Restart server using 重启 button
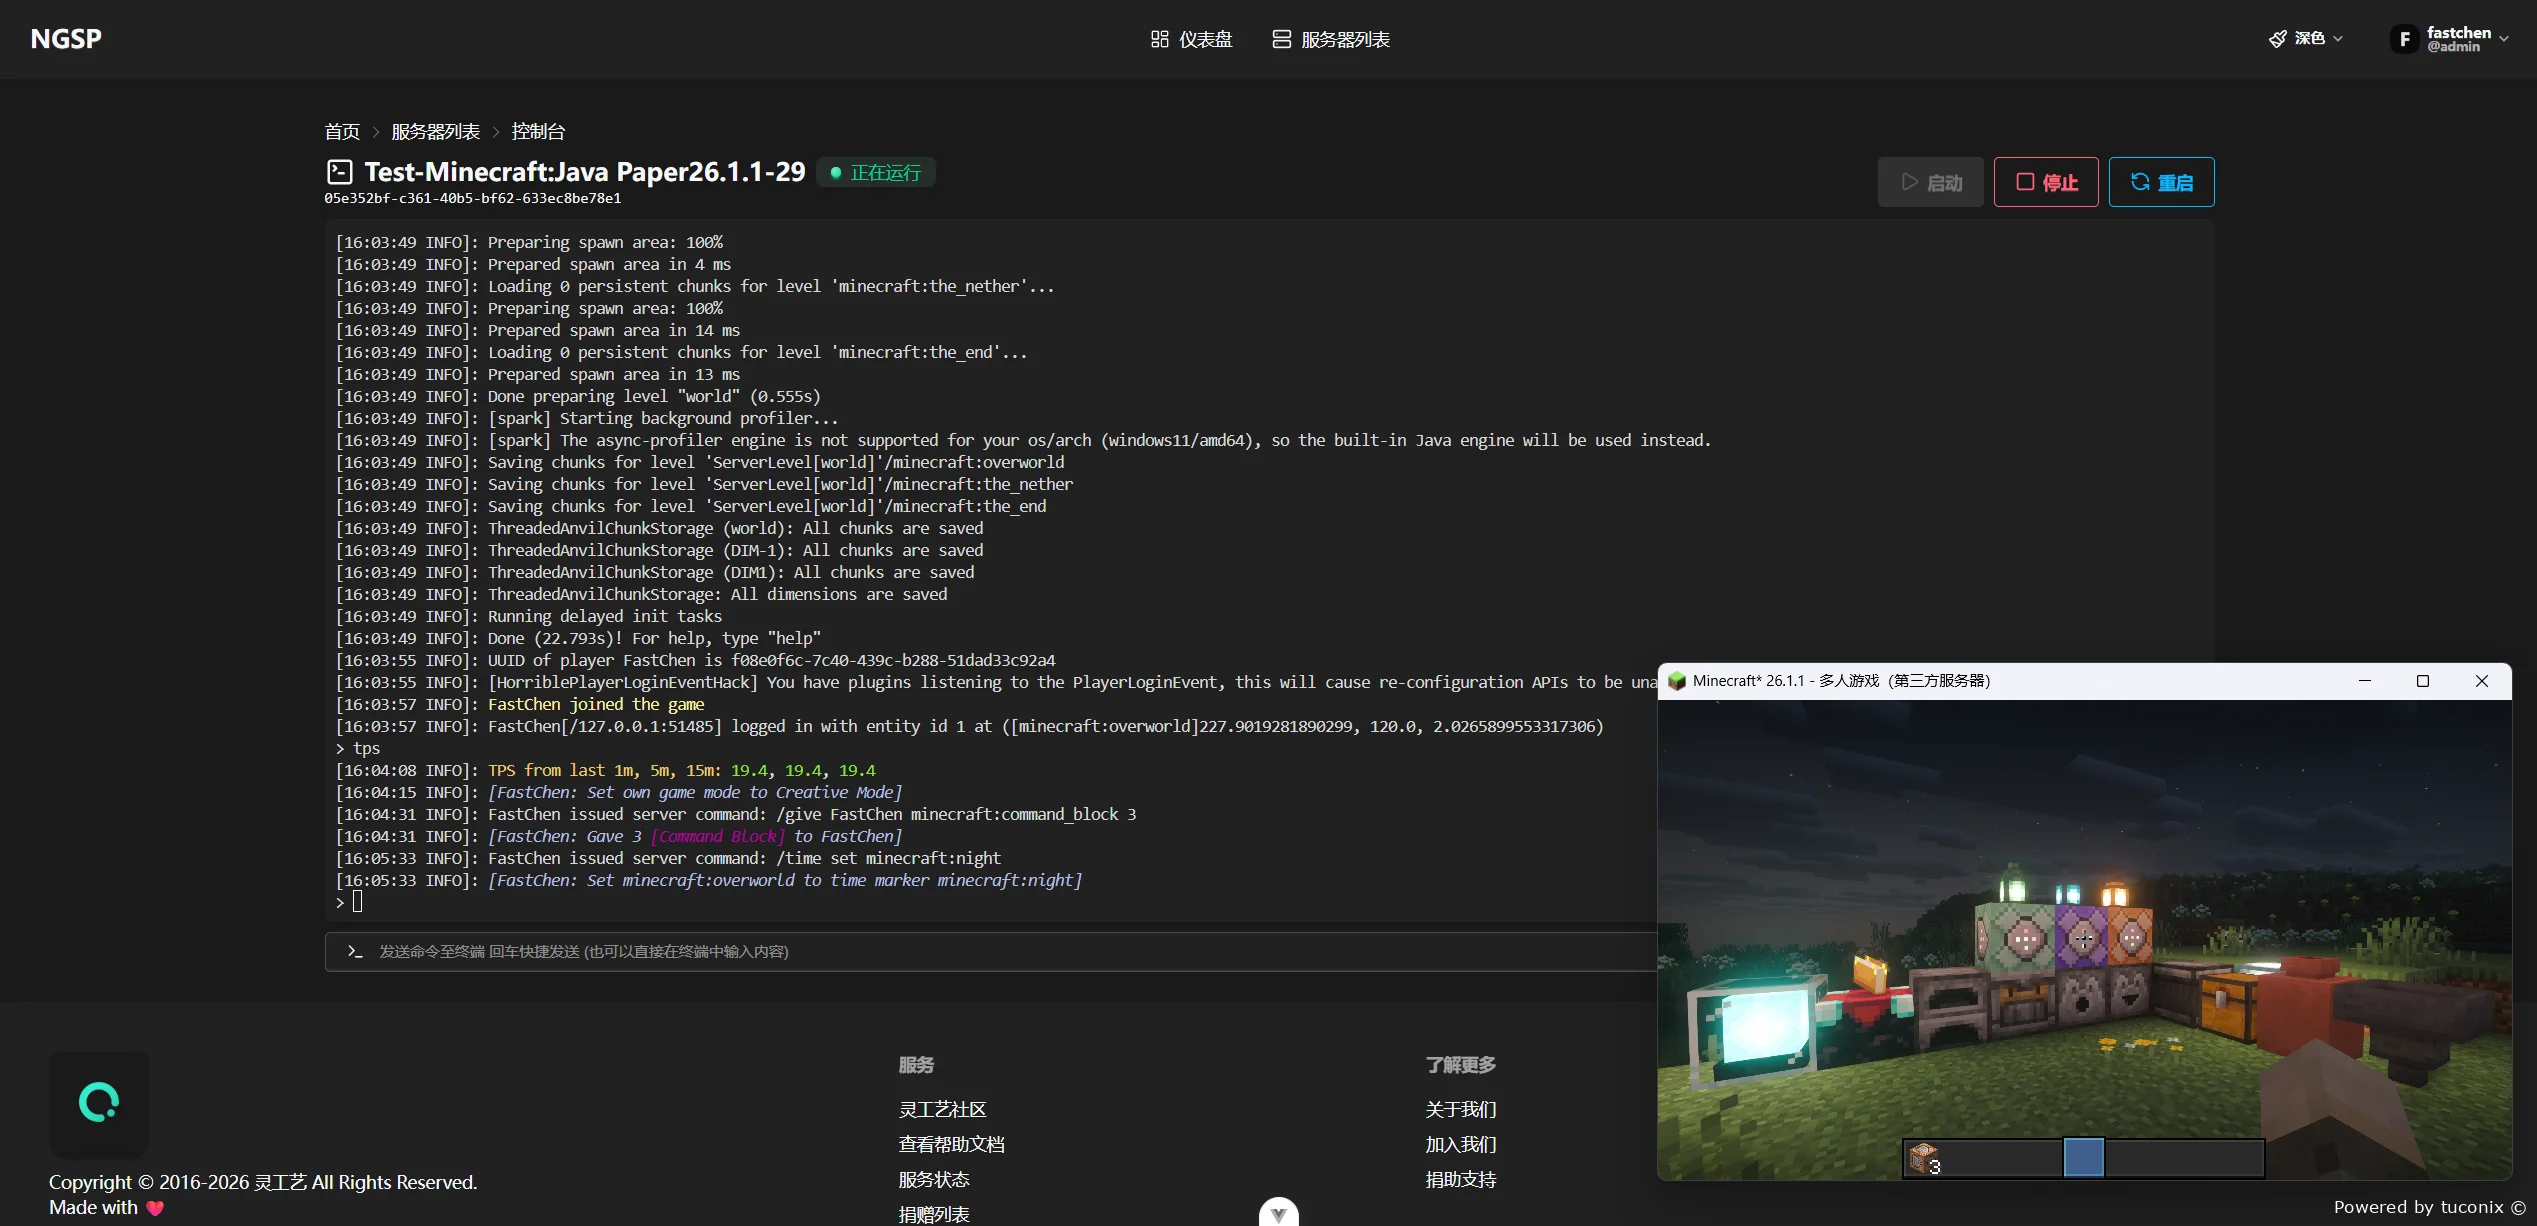This screenshot has width=2537, height=1226. pos(2161,182)
